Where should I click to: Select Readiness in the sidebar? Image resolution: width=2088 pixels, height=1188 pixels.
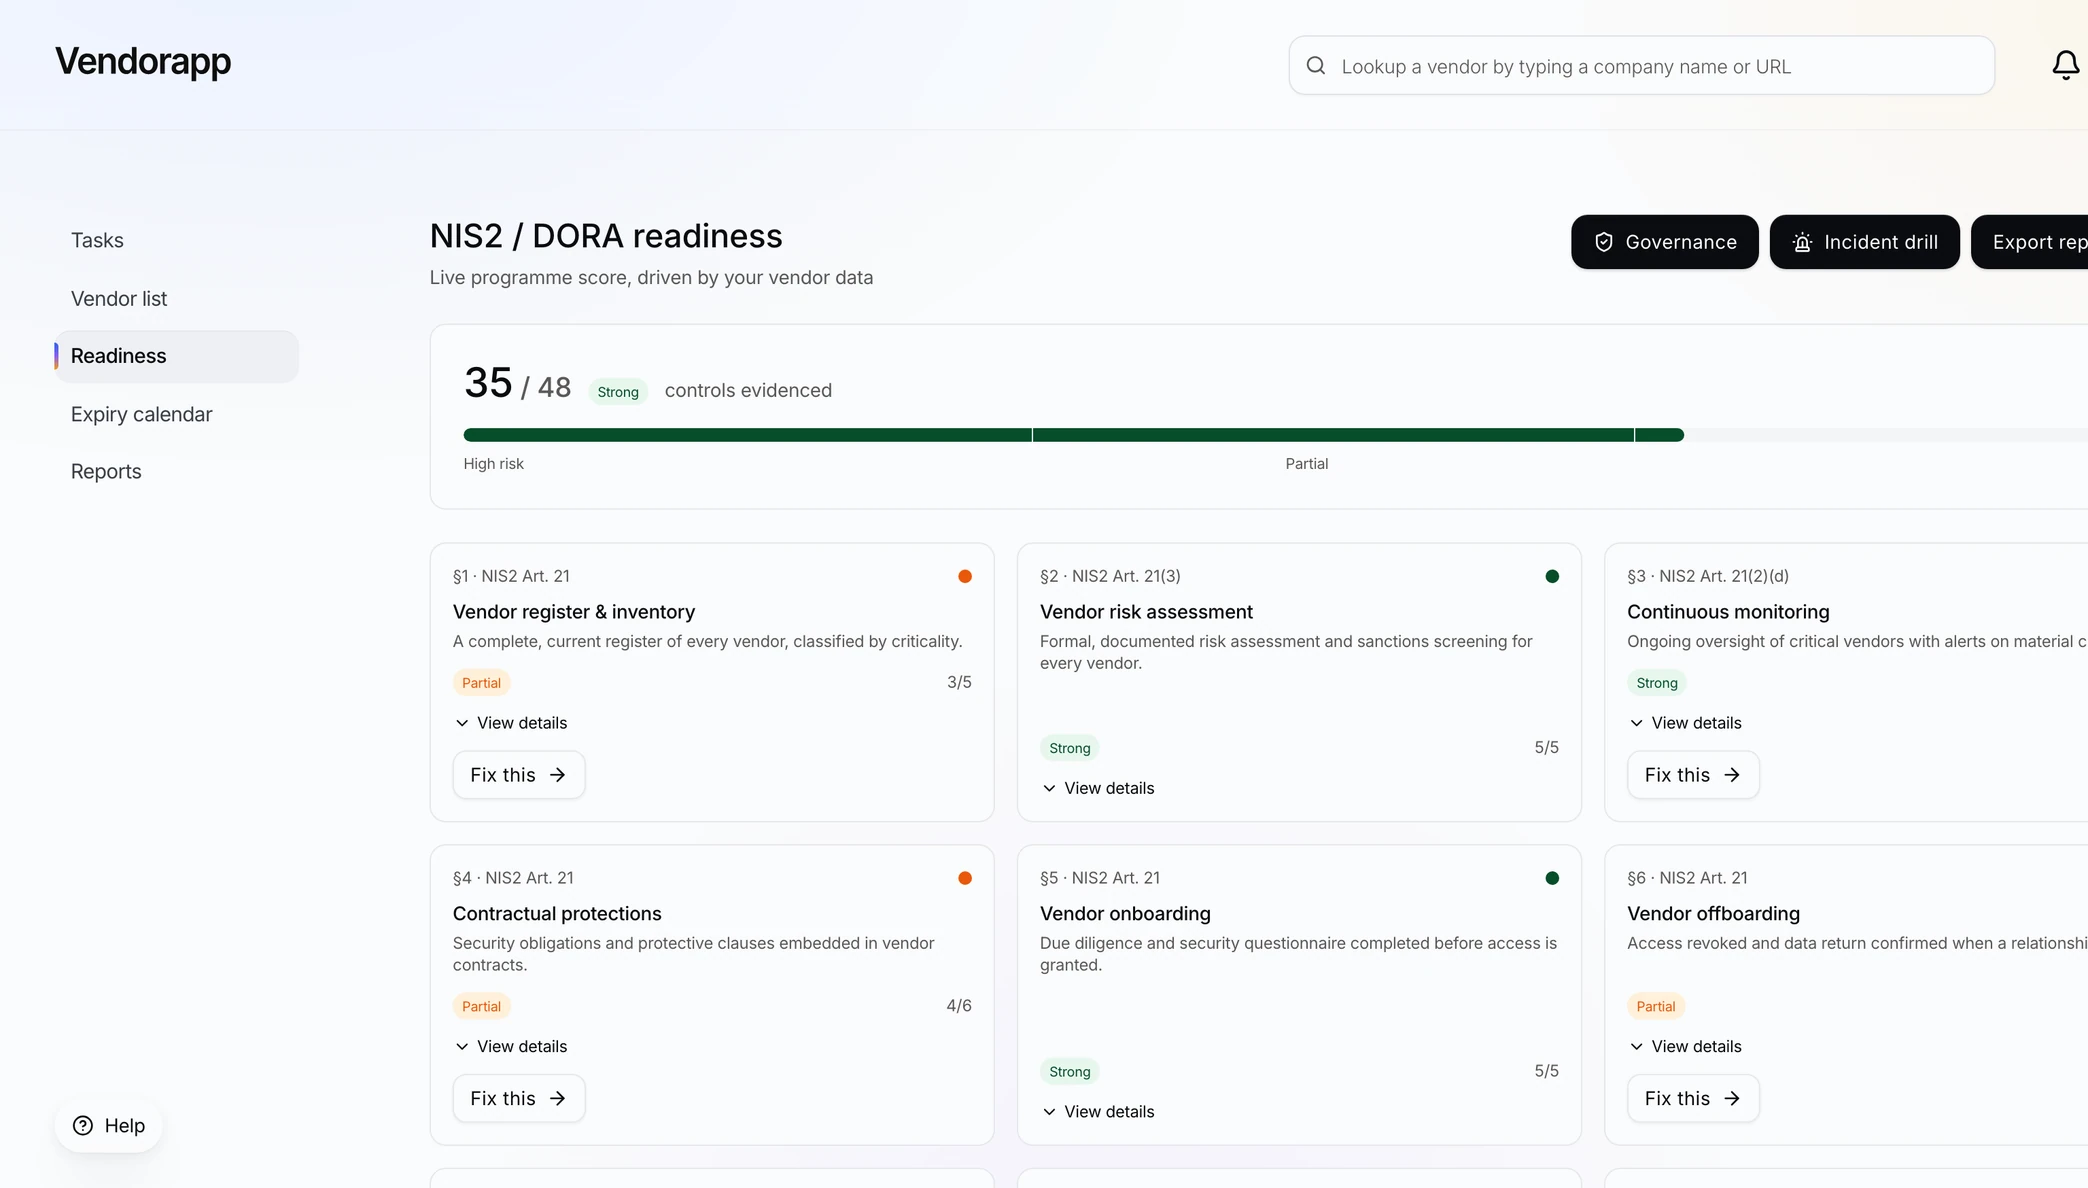(176, 356)
